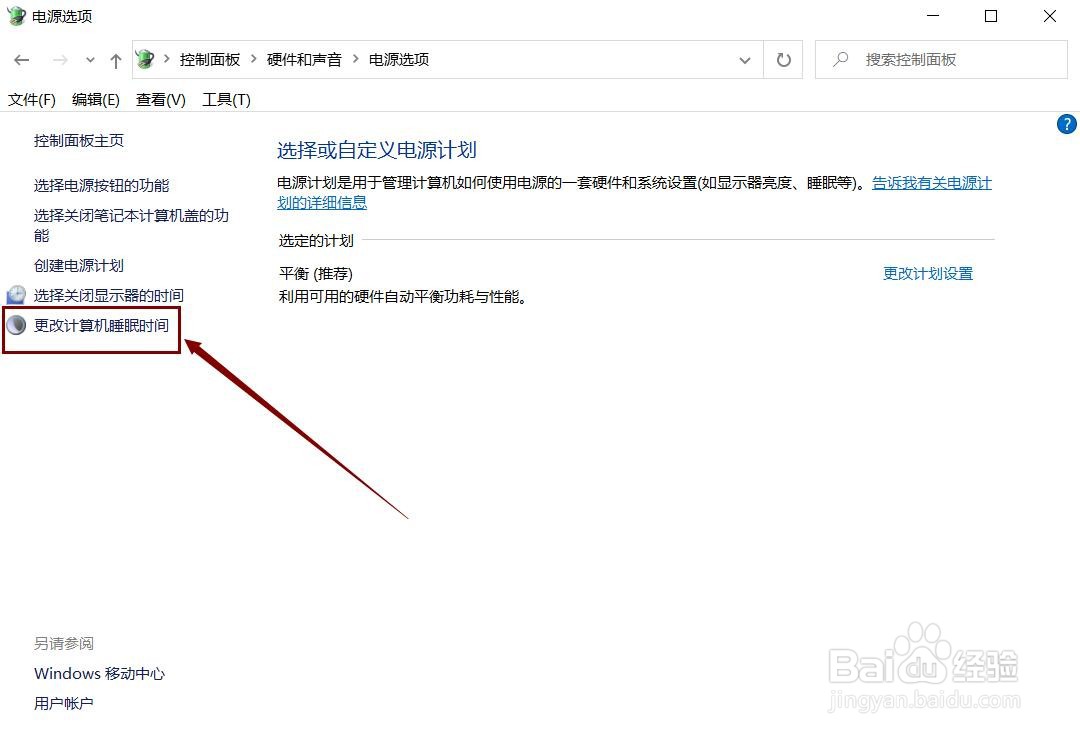
Task: Open 告诉我有关电源计划的详细信息 link
Action: coord(931,183)
